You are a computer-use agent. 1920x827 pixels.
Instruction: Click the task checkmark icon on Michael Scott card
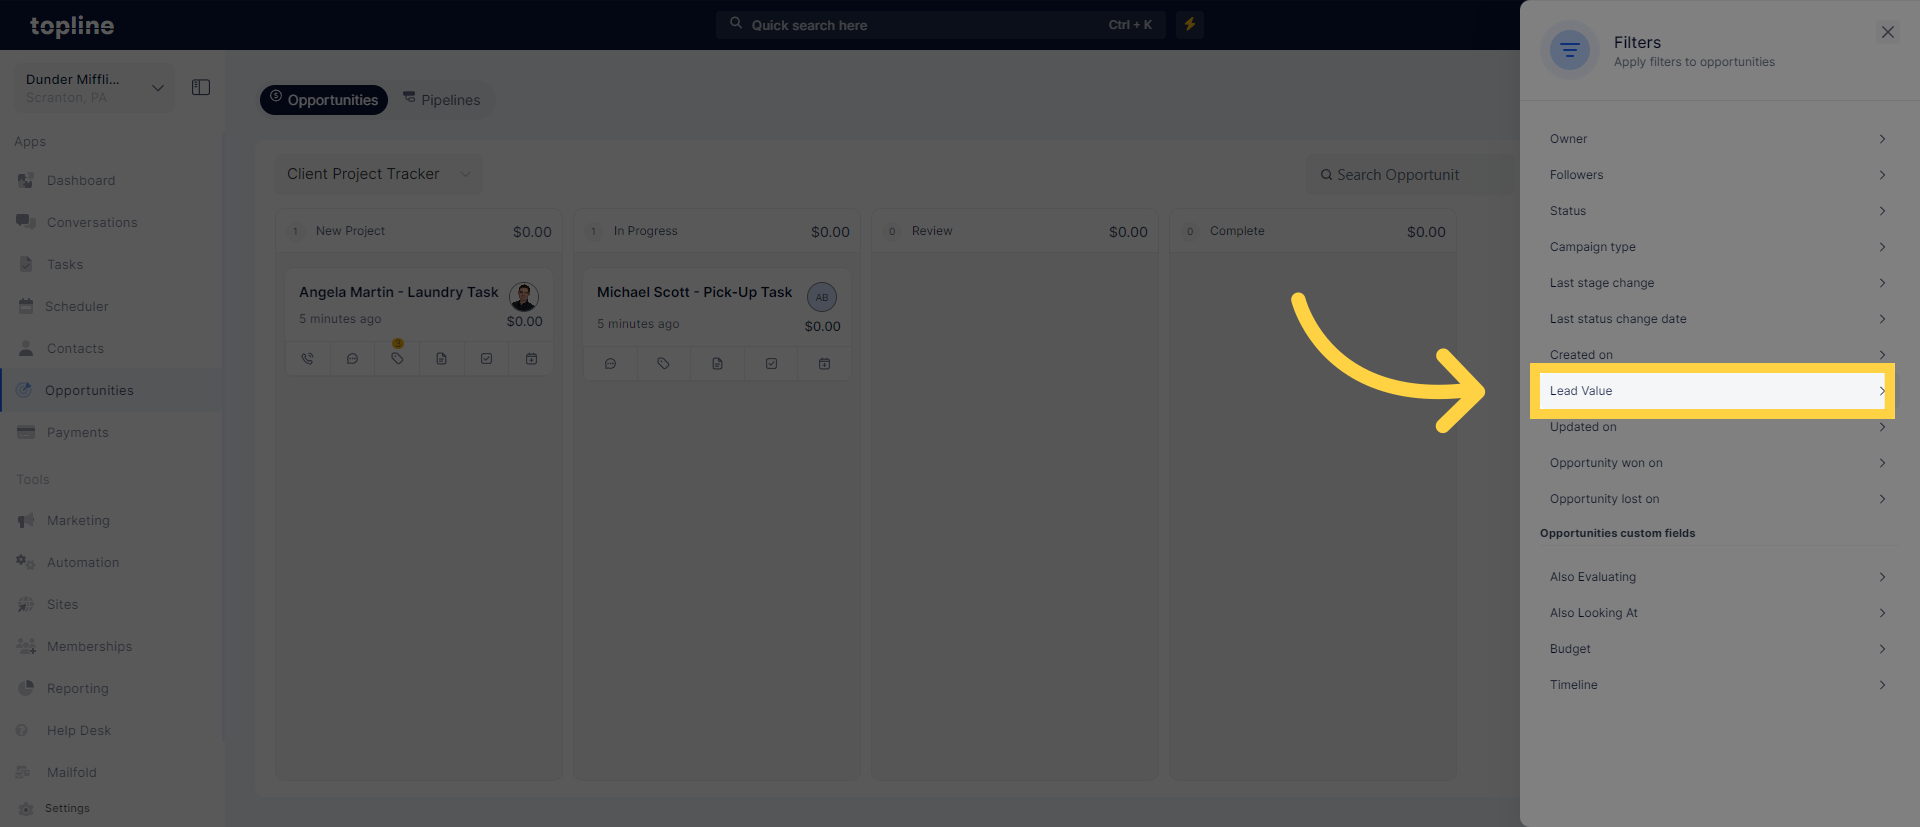click(x=771, y=364)
